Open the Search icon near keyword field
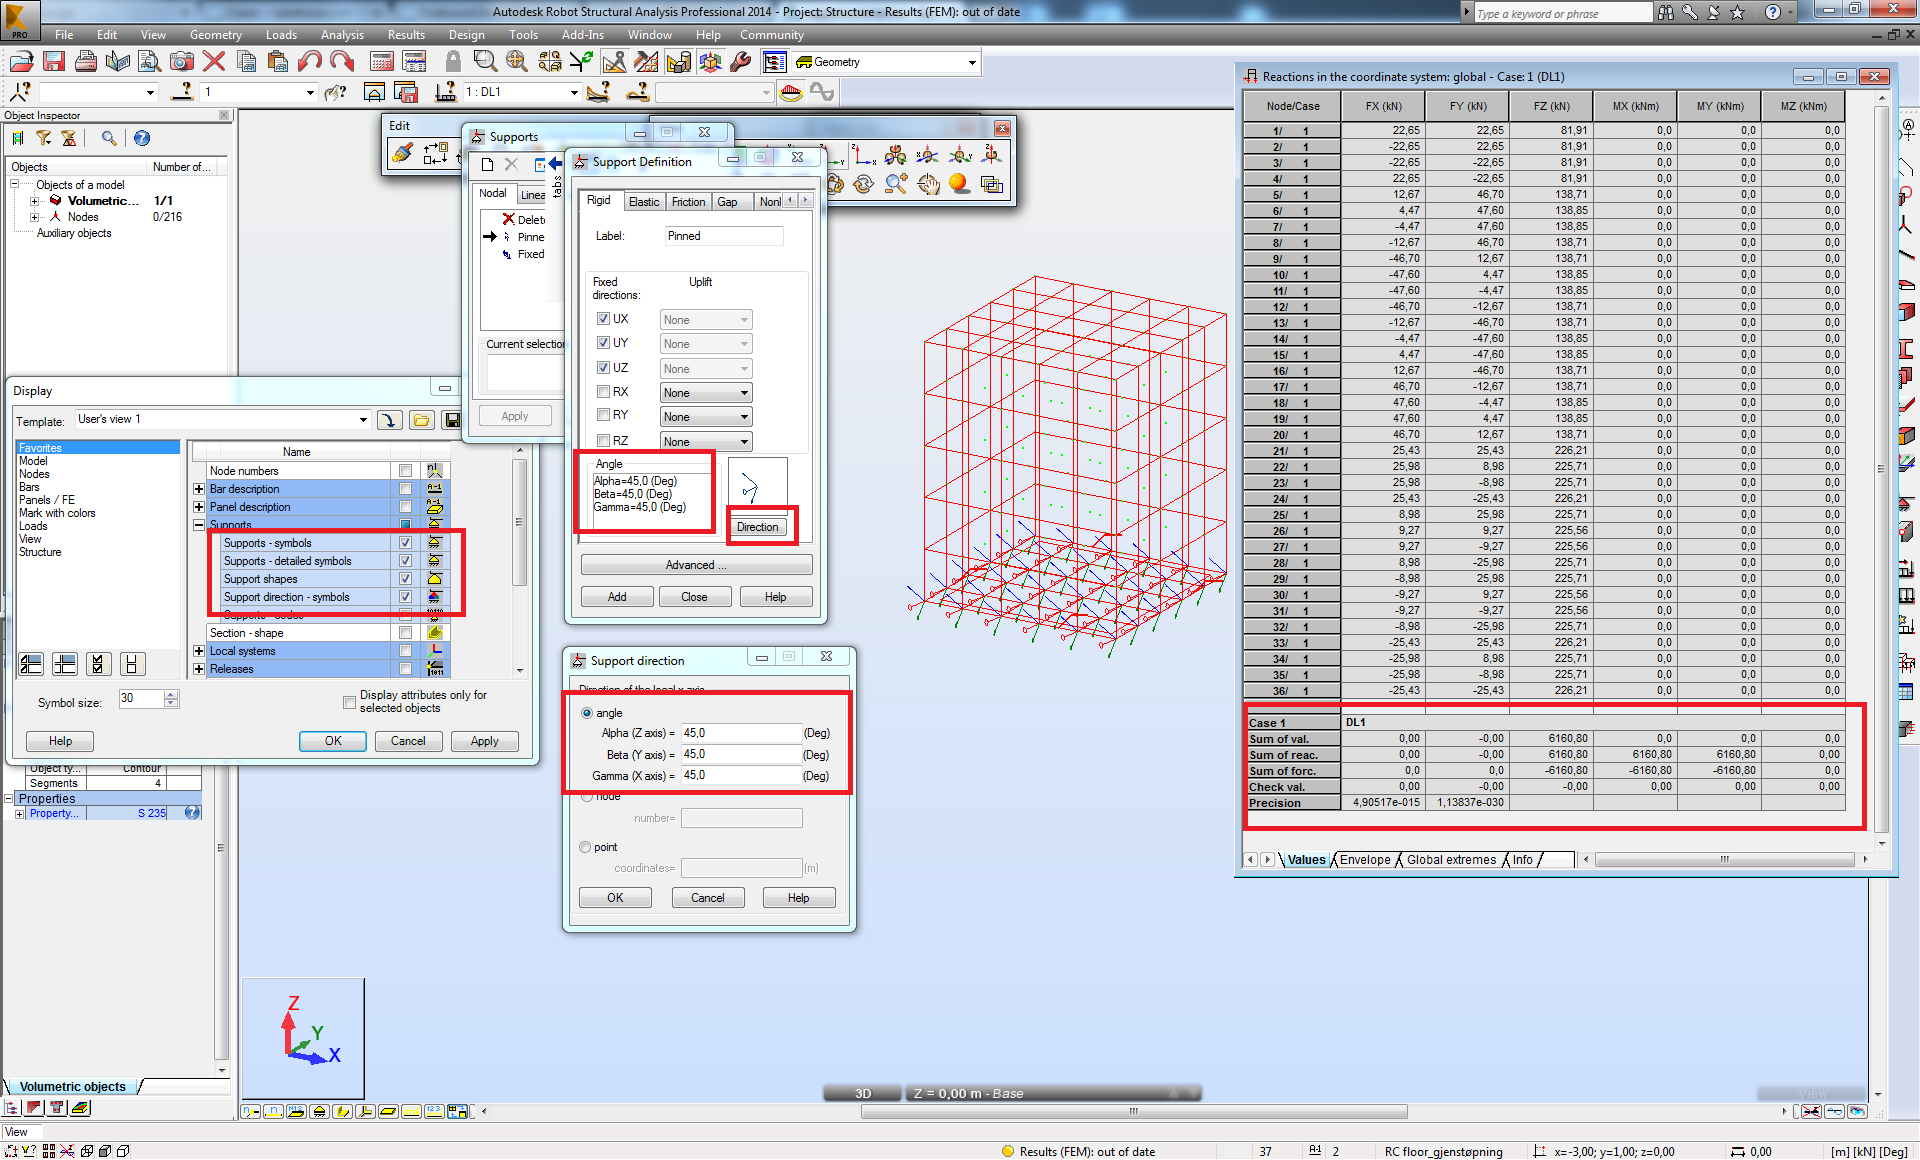This screenshot has height=1160, width=1920. (x=1667, y=12)
